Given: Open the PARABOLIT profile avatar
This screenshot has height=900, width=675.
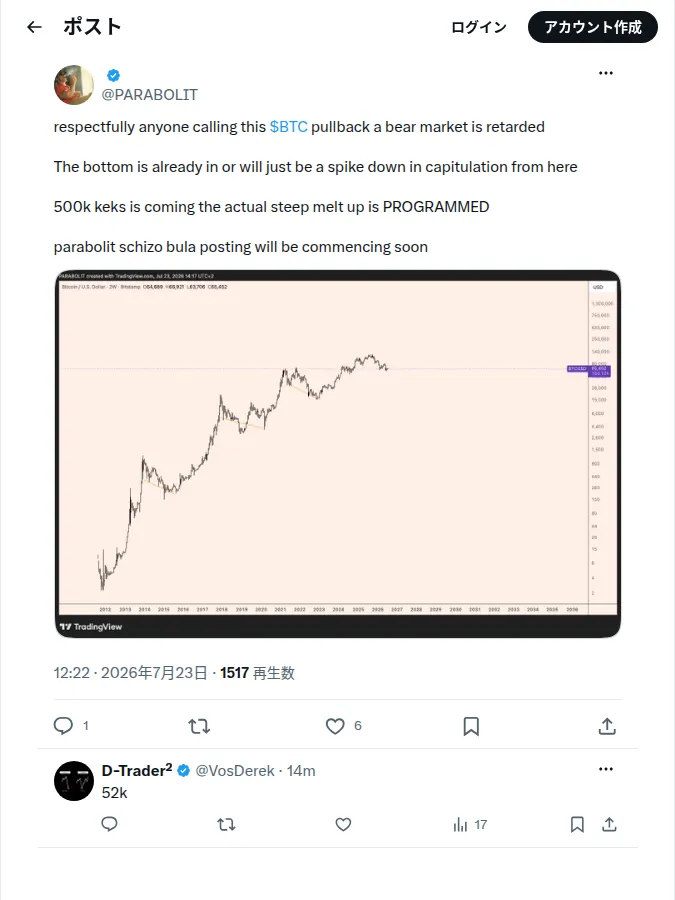Looking at the screenshot, I should click(x=74, y=85).
